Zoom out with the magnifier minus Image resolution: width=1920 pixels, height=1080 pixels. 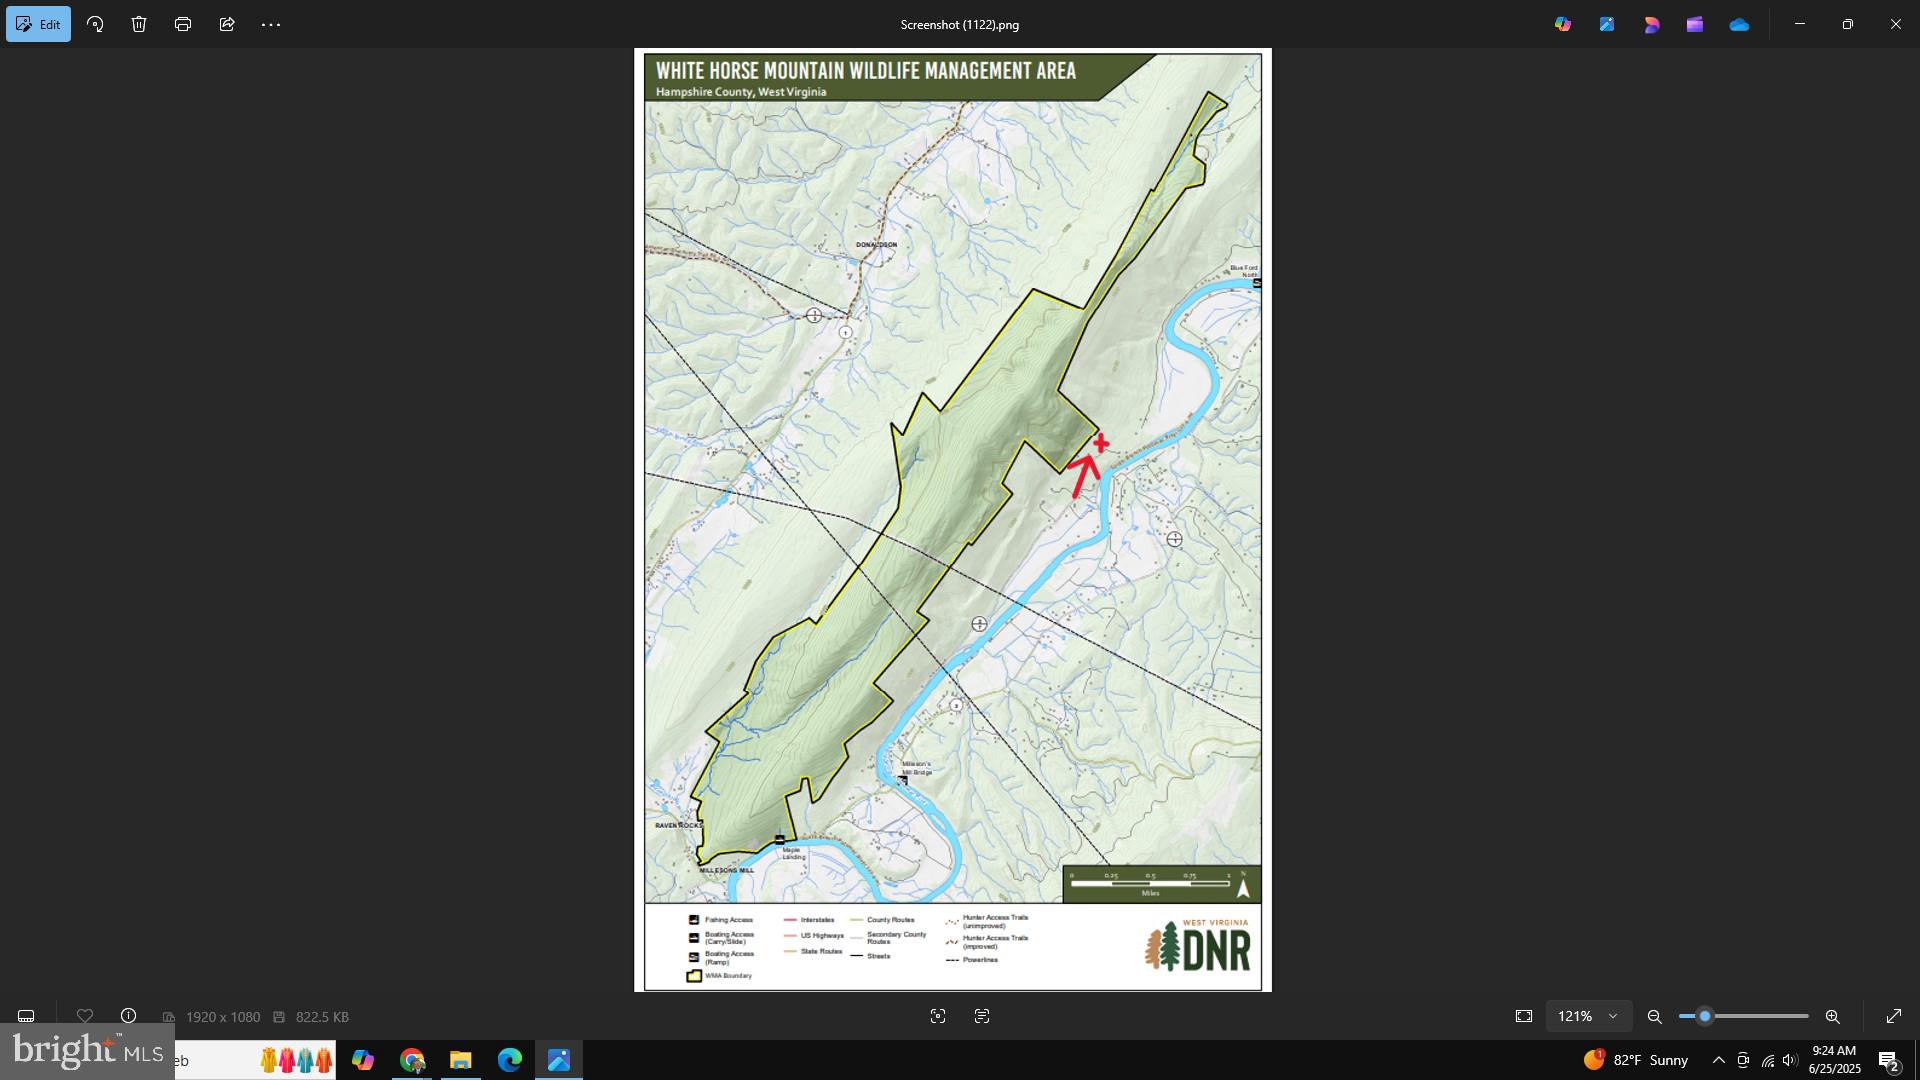point(1655,1016)
